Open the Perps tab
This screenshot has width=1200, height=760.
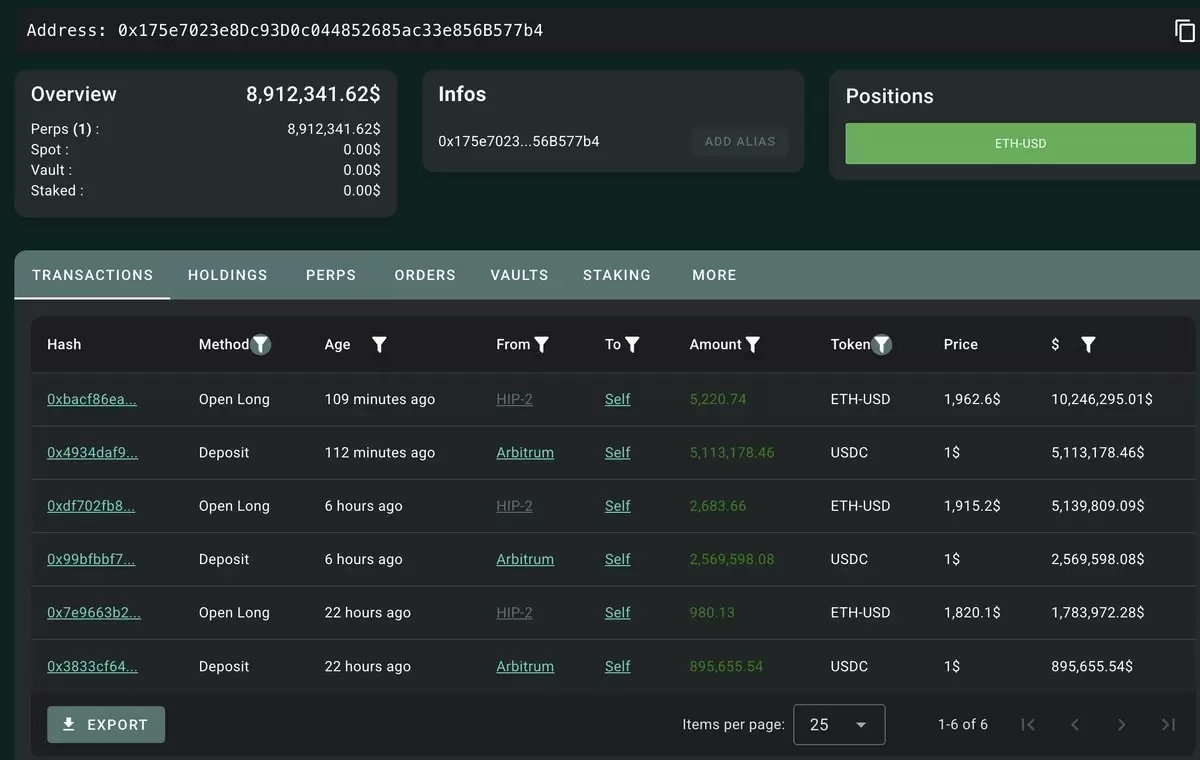coord(331,275)
